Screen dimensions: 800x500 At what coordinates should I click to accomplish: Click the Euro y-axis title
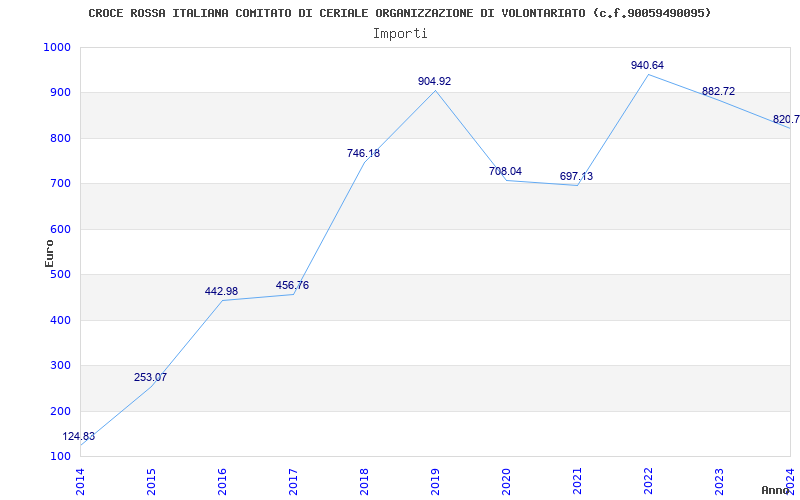point(49,253)
